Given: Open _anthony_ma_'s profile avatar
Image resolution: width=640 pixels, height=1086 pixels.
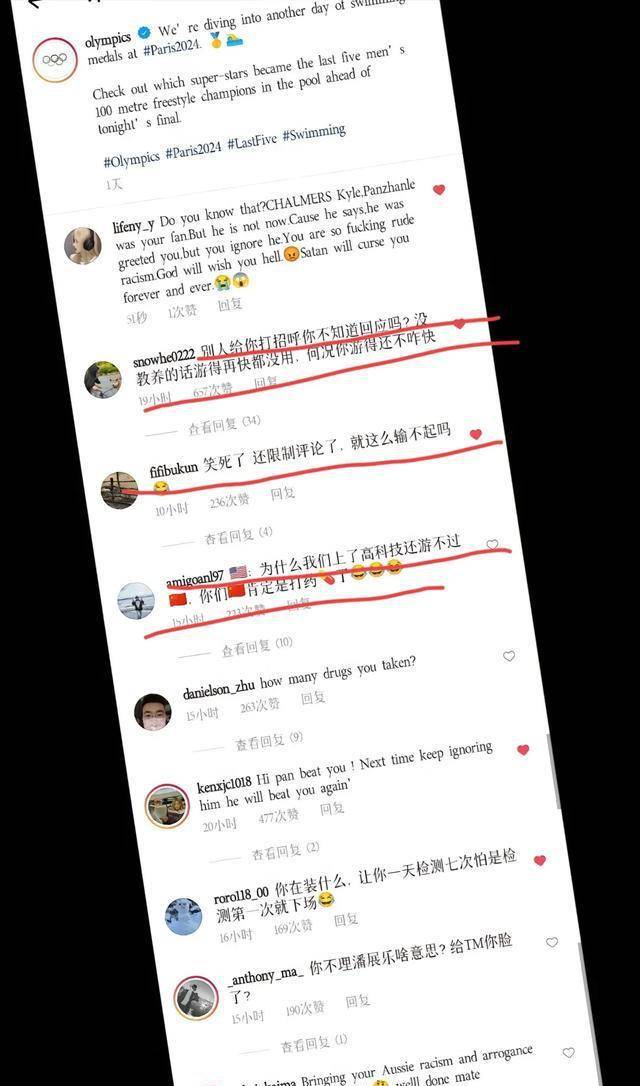Looking at the screenshot, I should [196, 998].
